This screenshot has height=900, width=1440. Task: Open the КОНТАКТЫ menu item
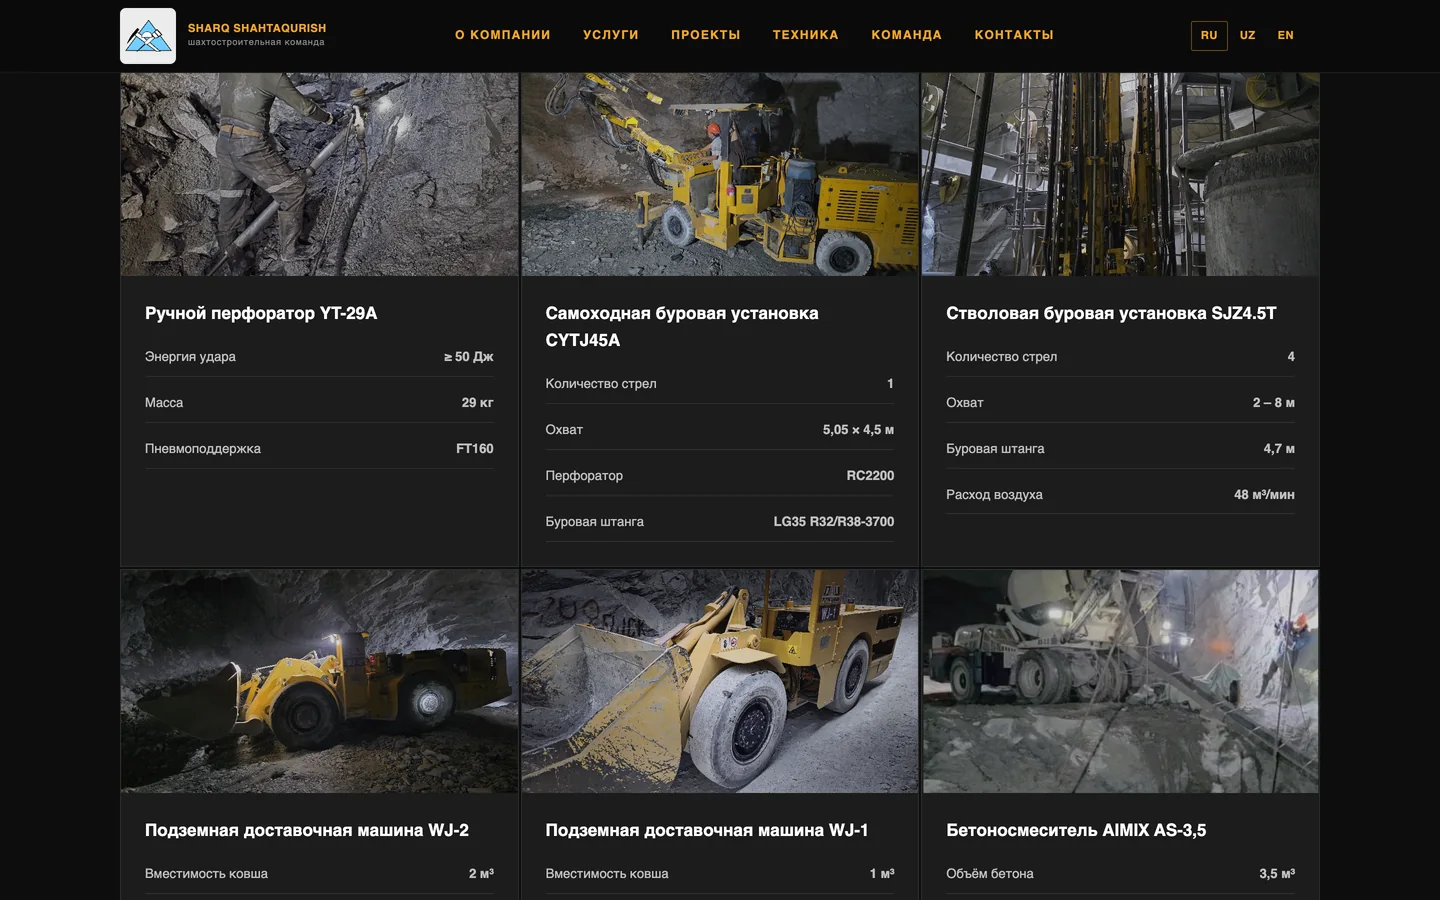(x=1014, y=35)
